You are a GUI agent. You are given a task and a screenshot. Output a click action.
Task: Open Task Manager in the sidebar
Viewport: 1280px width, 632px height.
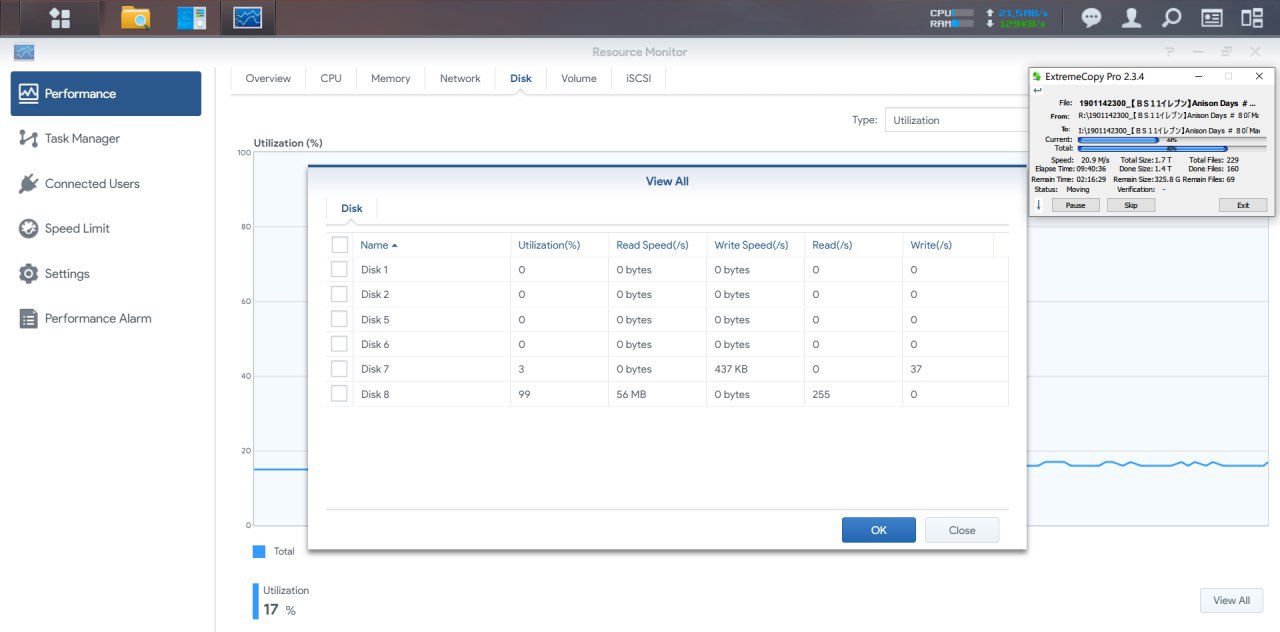click(x=82, y=139)
